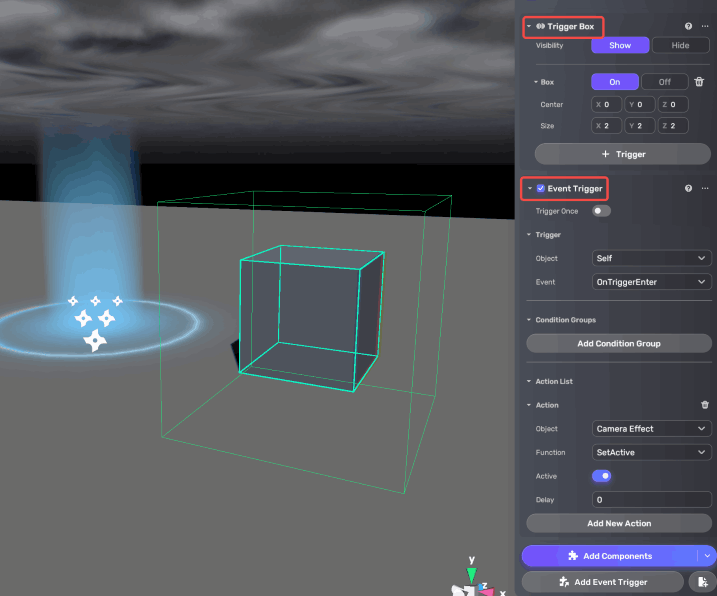Uncheck the Event Trigger checkbox

[540, 188]
